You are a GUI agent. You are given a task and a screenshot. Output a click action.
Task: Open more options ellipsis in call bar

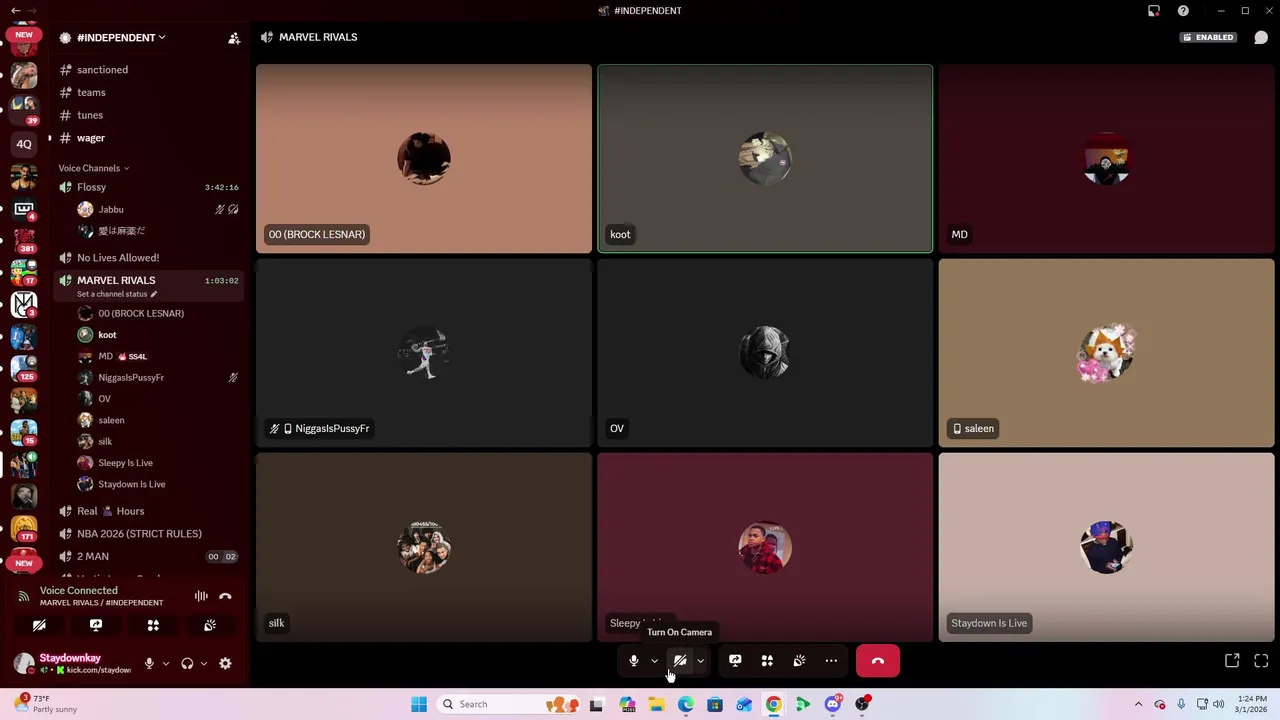point(831,661)
